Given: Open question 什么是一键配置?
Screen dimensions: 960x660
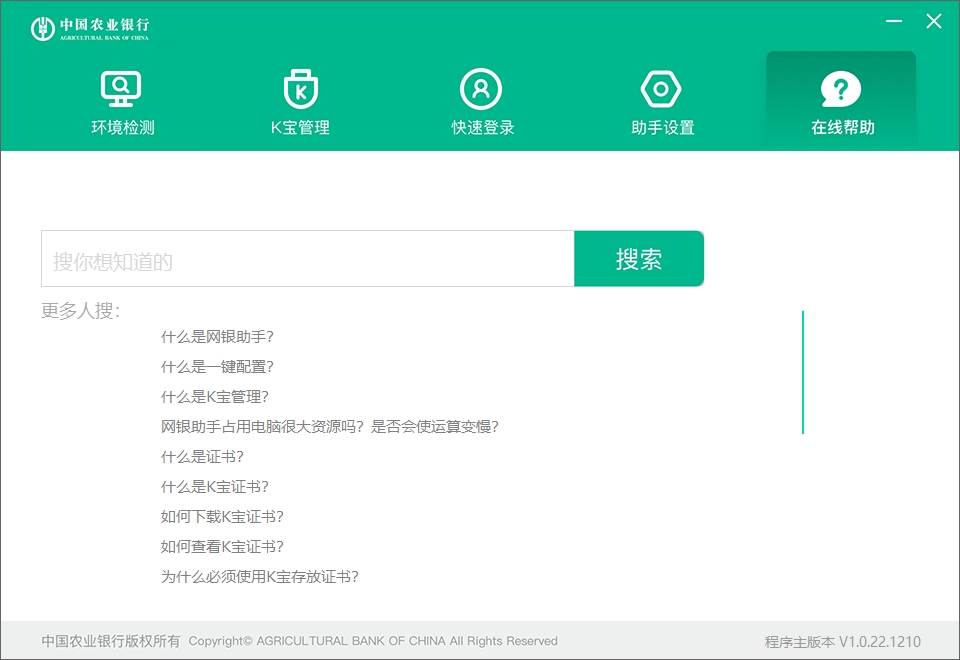Looking at the screenshot, I should 217,367.
